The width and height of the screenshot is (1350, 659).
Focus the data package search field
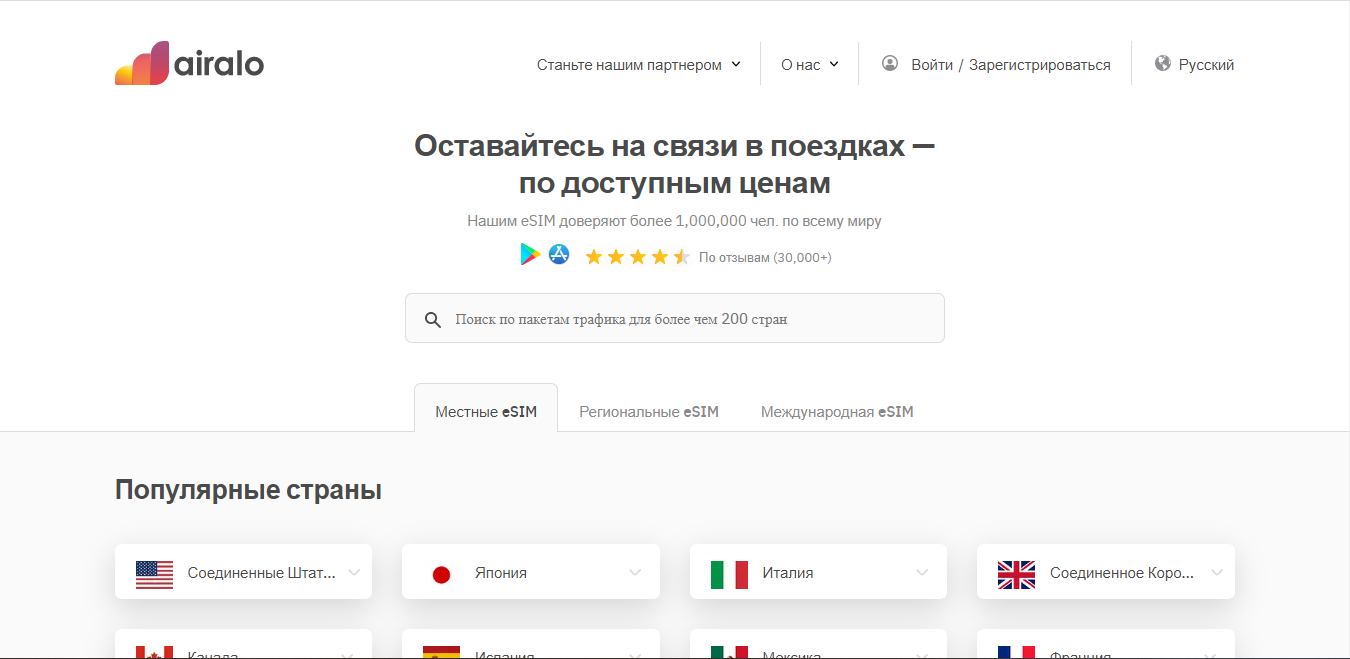tap(690, 319)
